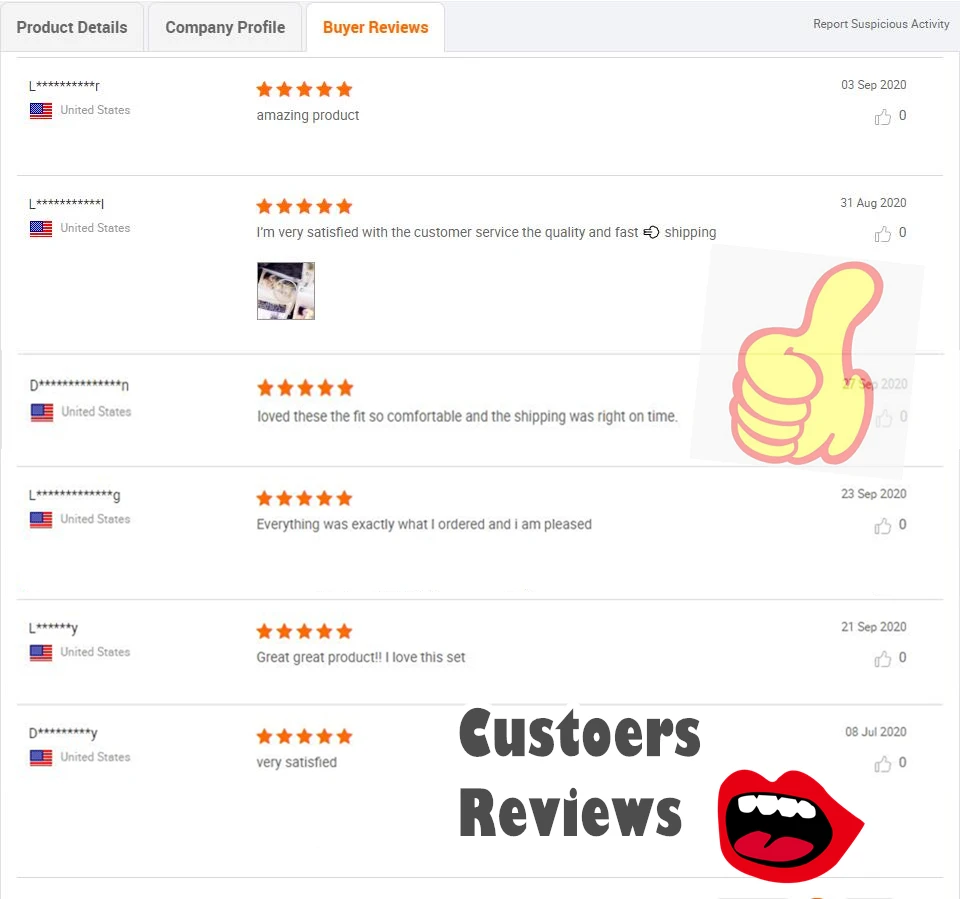Image resolution: width=960 pixels, height=899 pixels.
Task: Click reviewer name D*********y
Action: pyautogui.click(x=63, y=732)
